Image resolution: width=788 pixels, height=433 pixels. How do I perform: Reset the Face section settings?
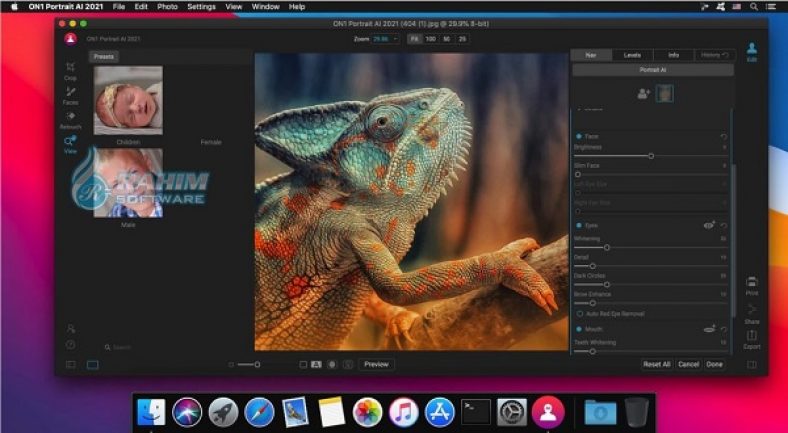point(724,137)
